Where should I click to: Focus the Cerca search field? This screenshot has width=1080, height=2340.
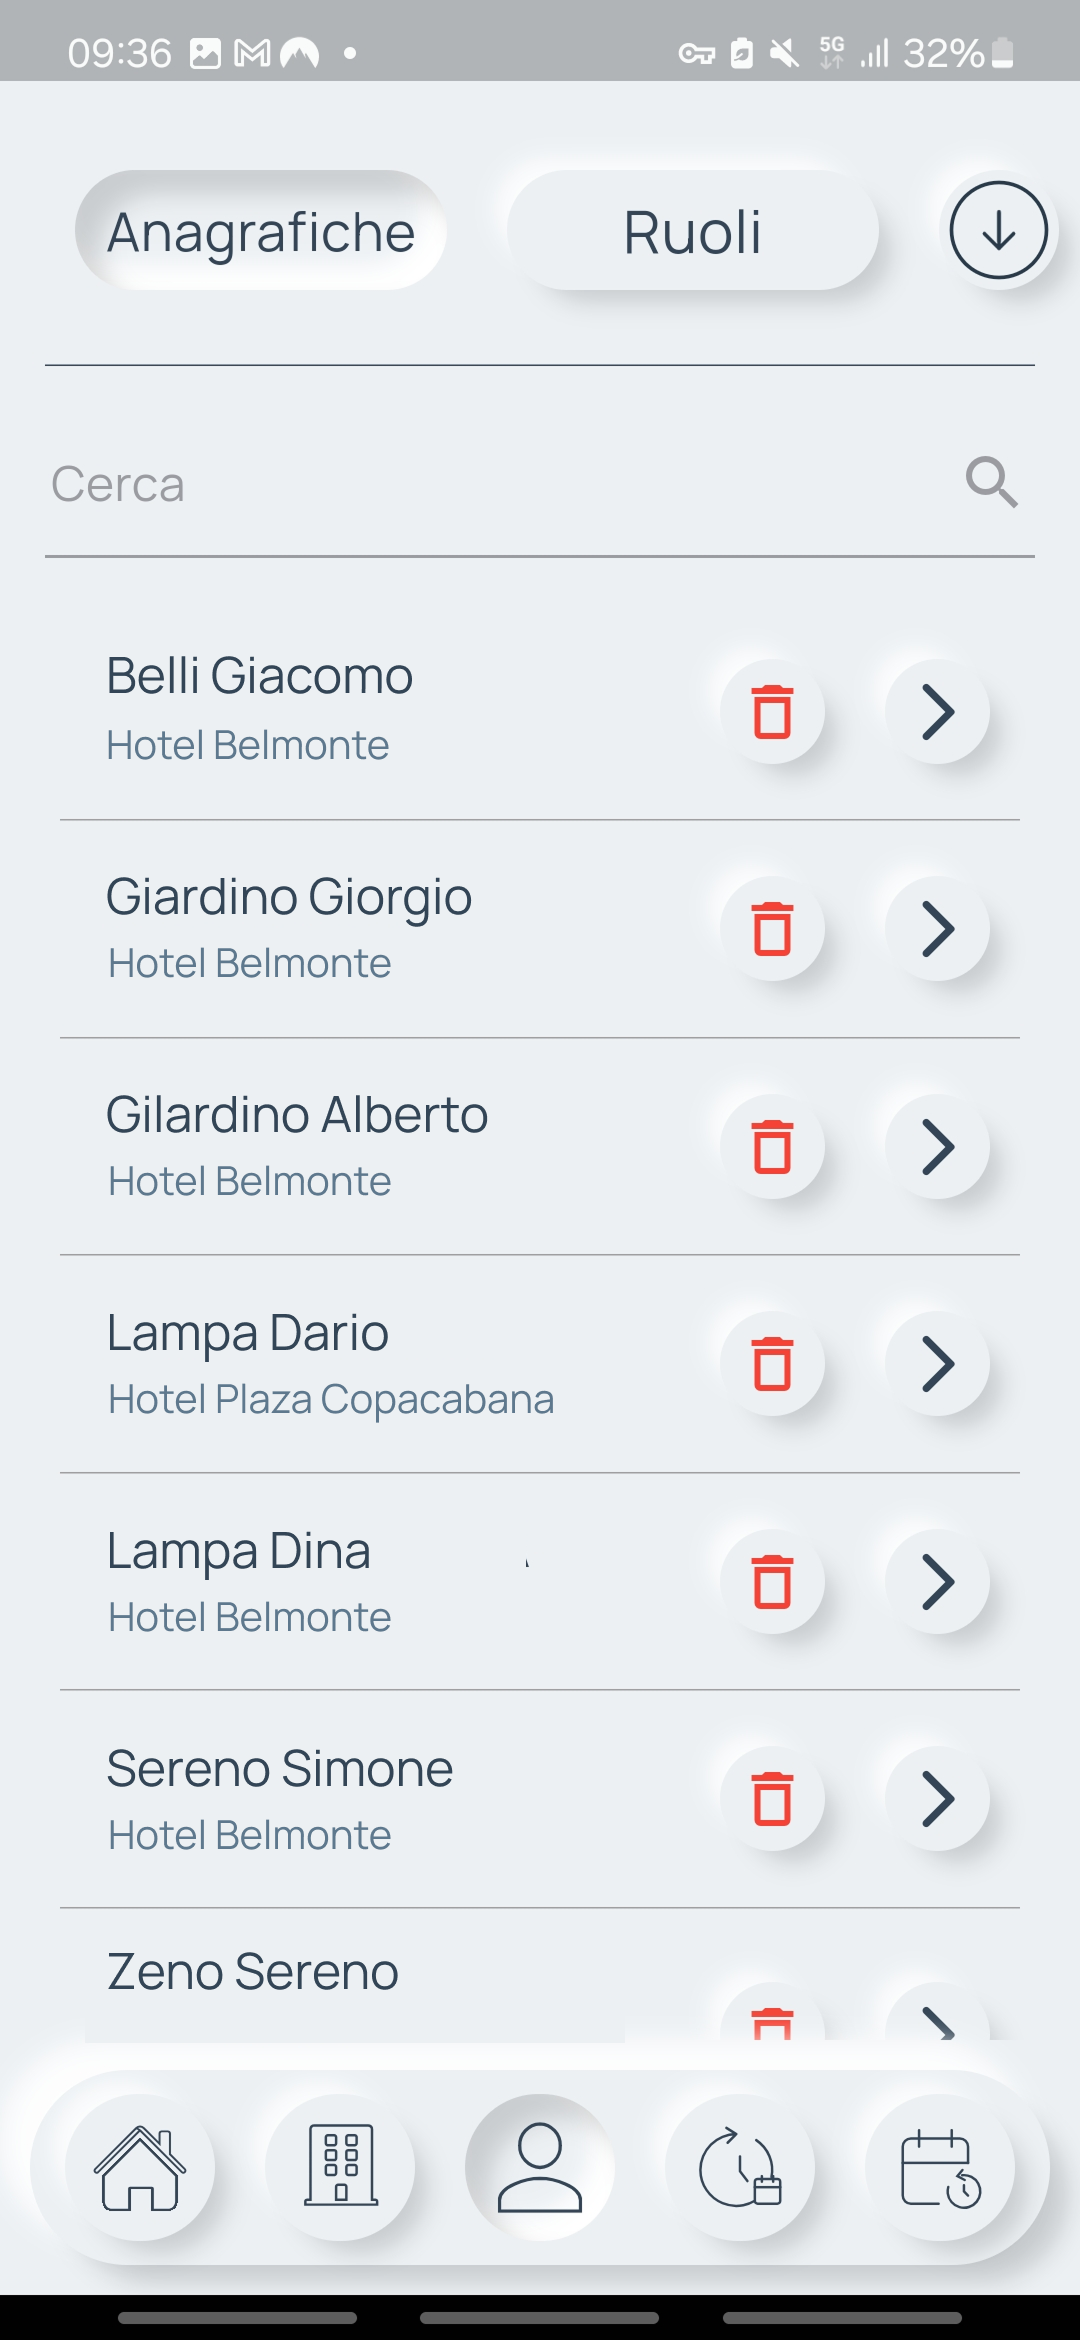point(500,485)
